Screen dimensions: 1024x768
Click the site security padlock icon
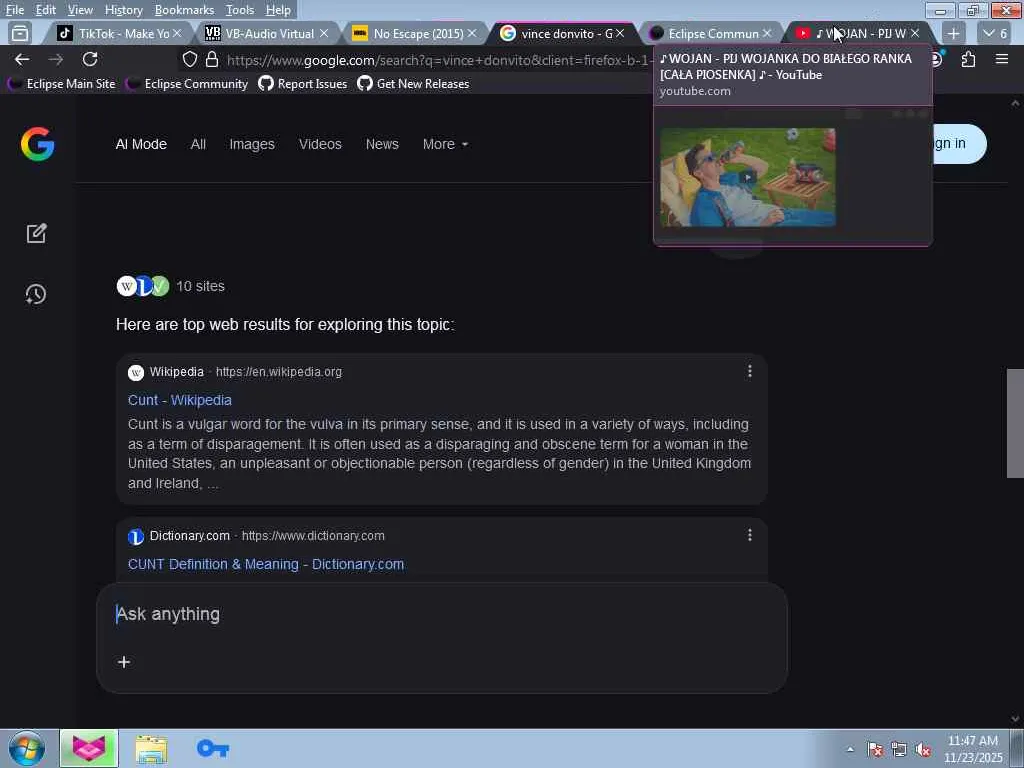212,59
